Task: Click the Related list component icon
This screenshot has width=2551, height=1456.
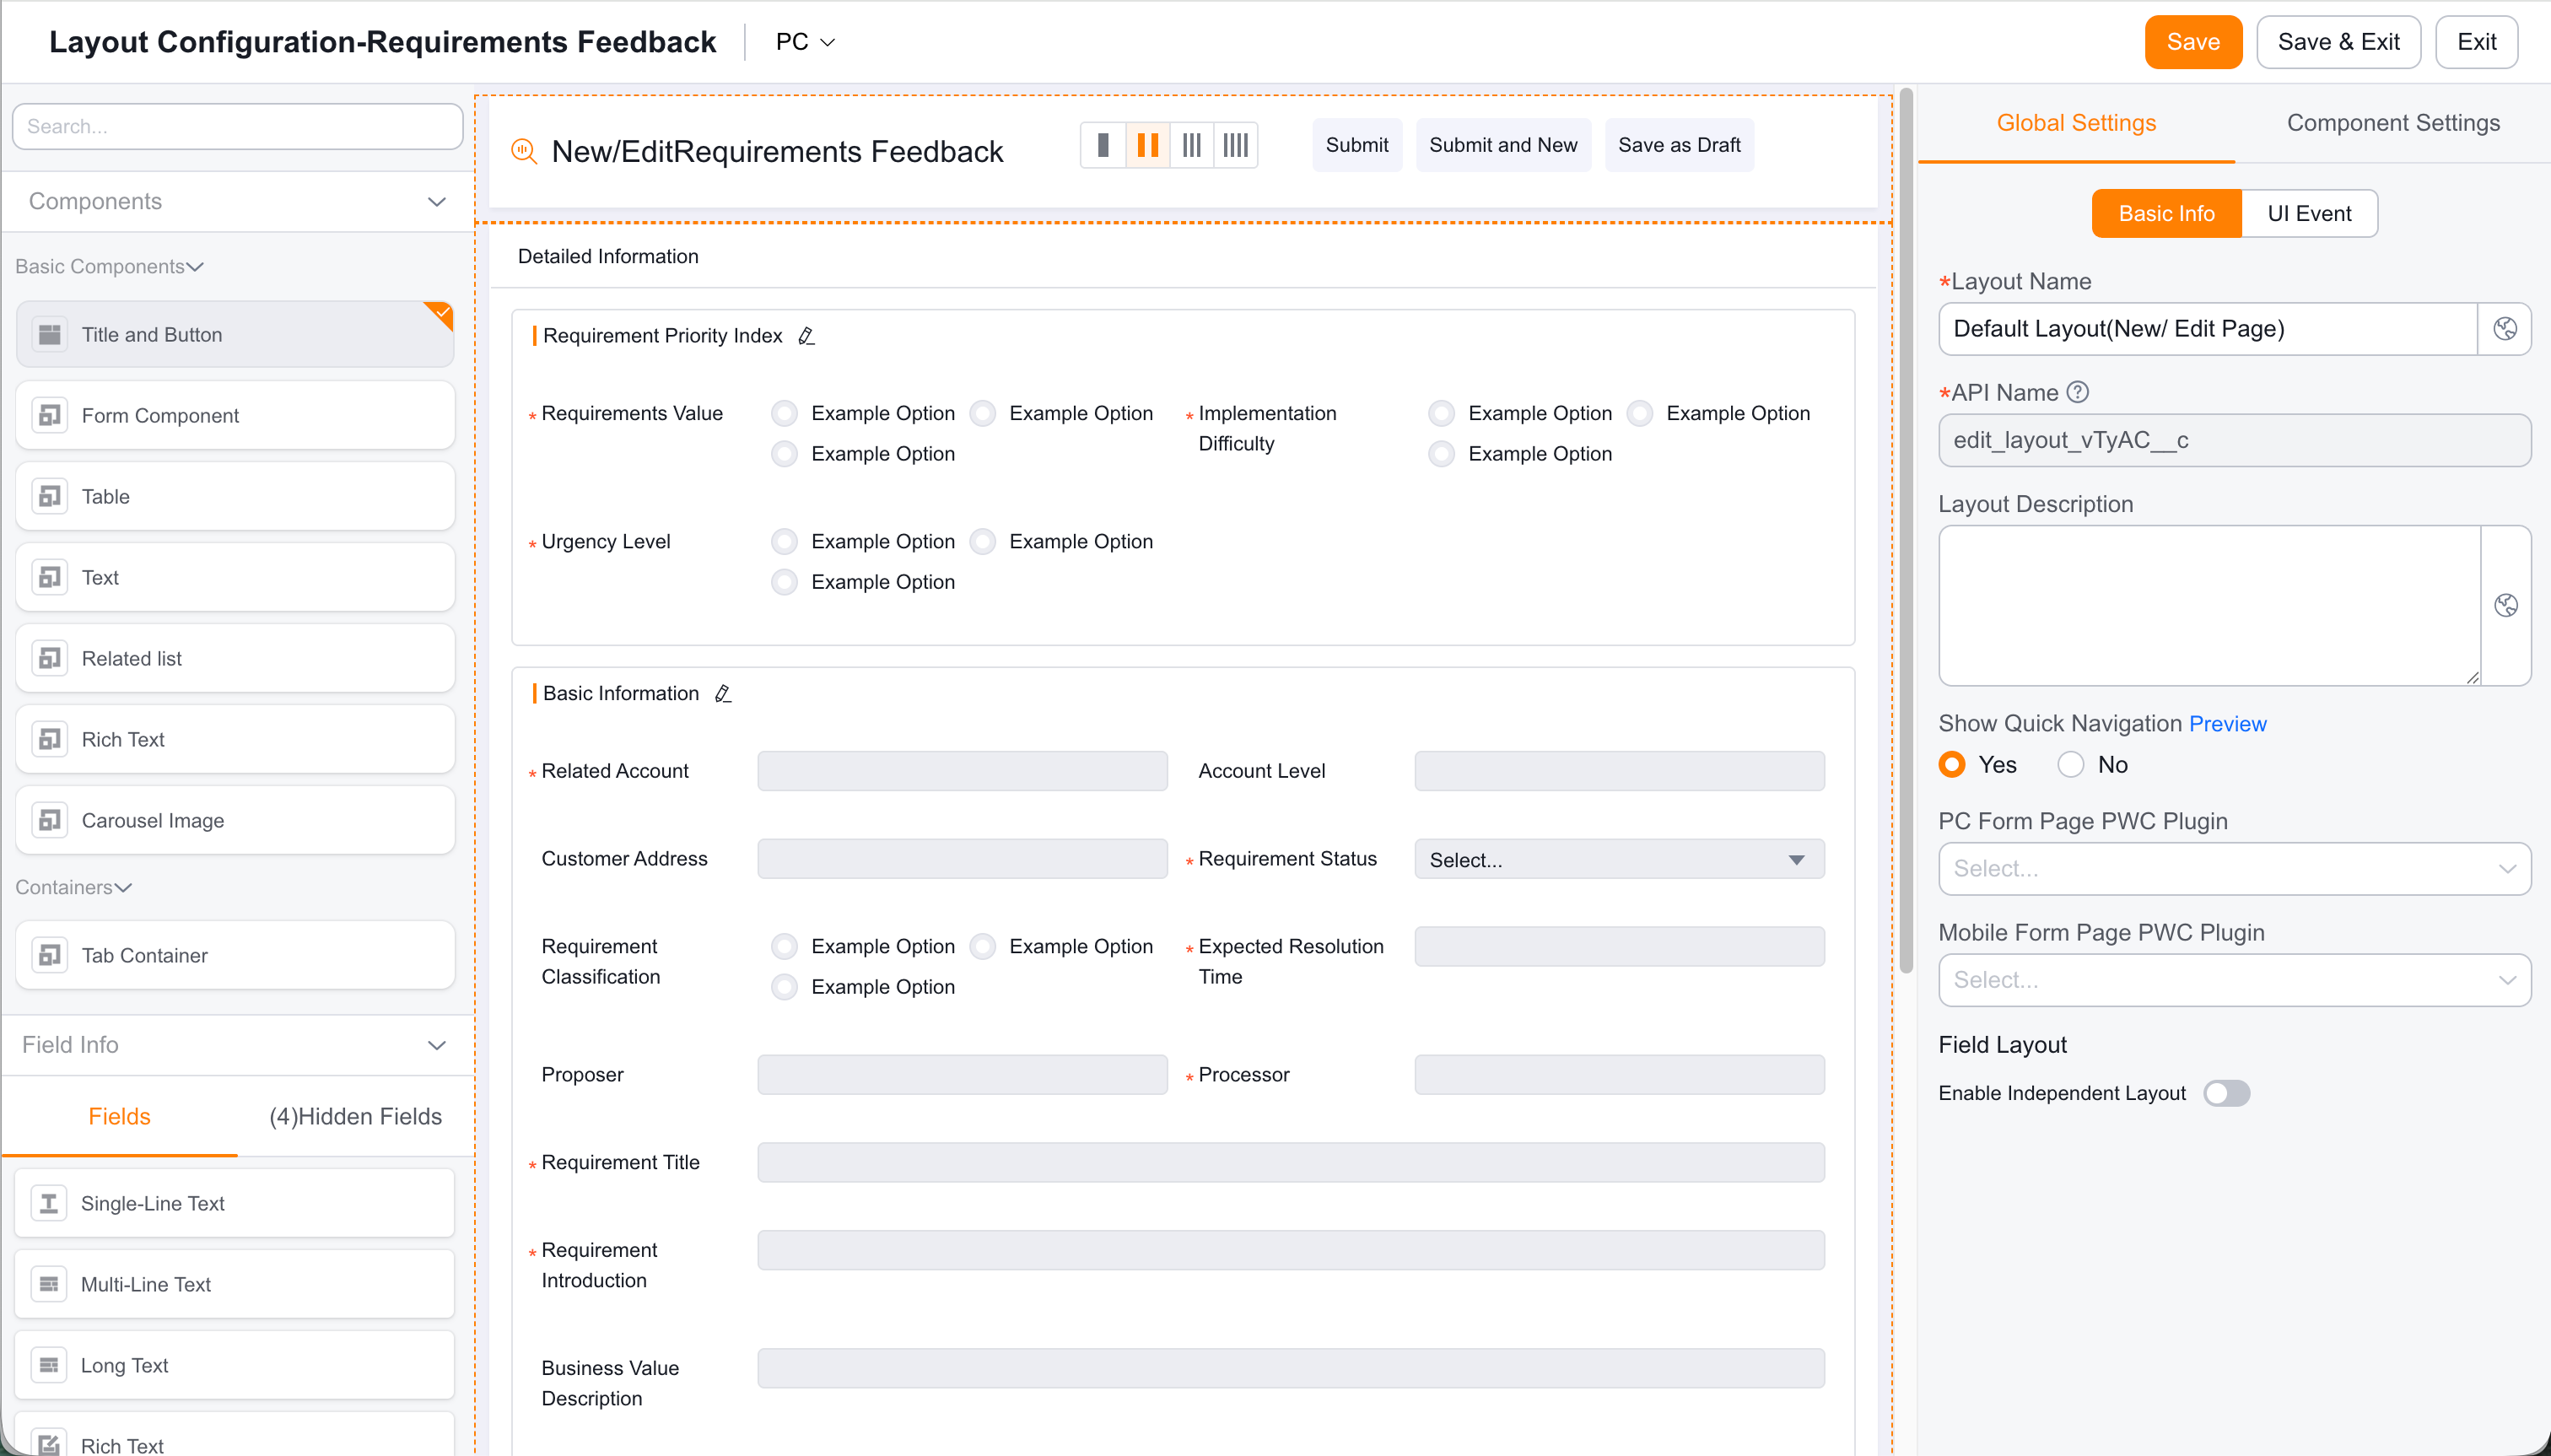Action: (49, 658)
